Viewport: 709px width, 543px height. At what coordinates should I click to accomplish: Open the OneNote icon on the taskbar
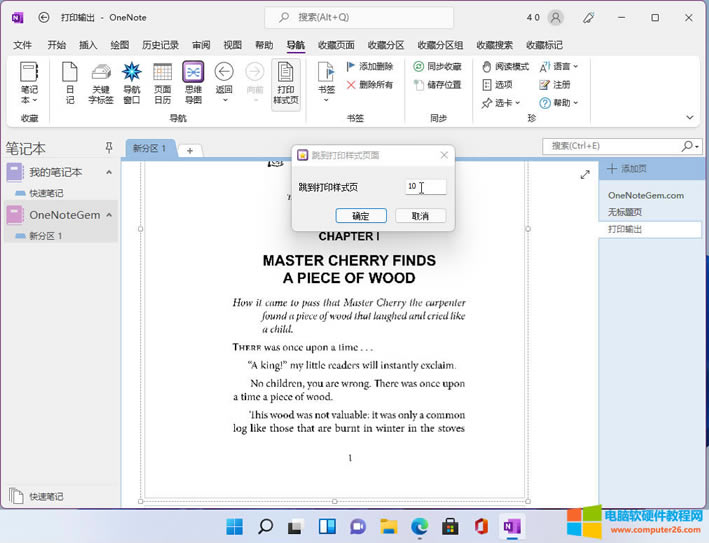coord(512,526)
